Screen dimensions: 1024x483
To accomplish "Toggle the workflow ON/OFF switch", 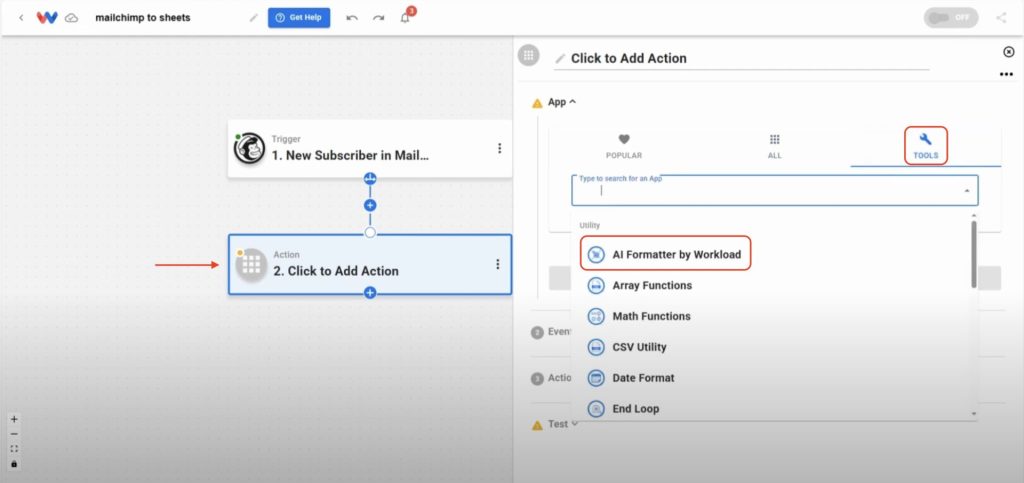I will pos(951,18).
